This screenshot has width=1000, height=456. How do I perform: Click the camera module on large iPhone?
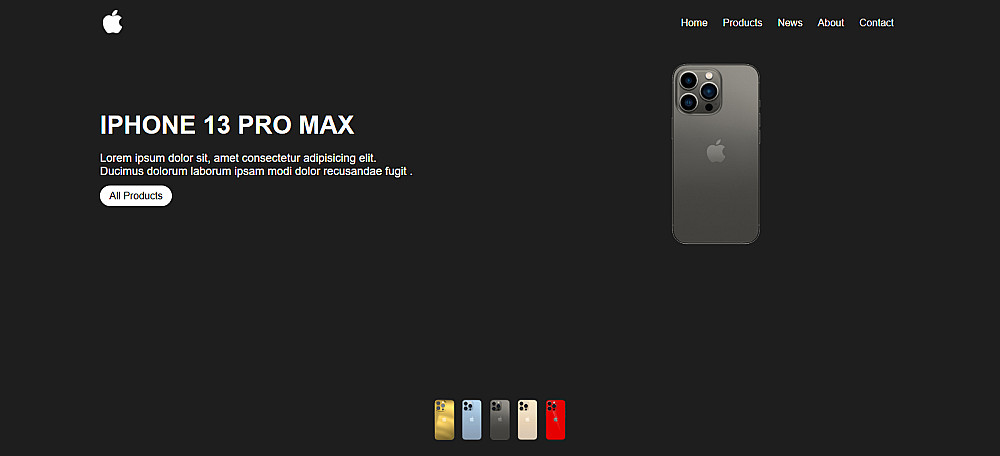click(698, 91)
